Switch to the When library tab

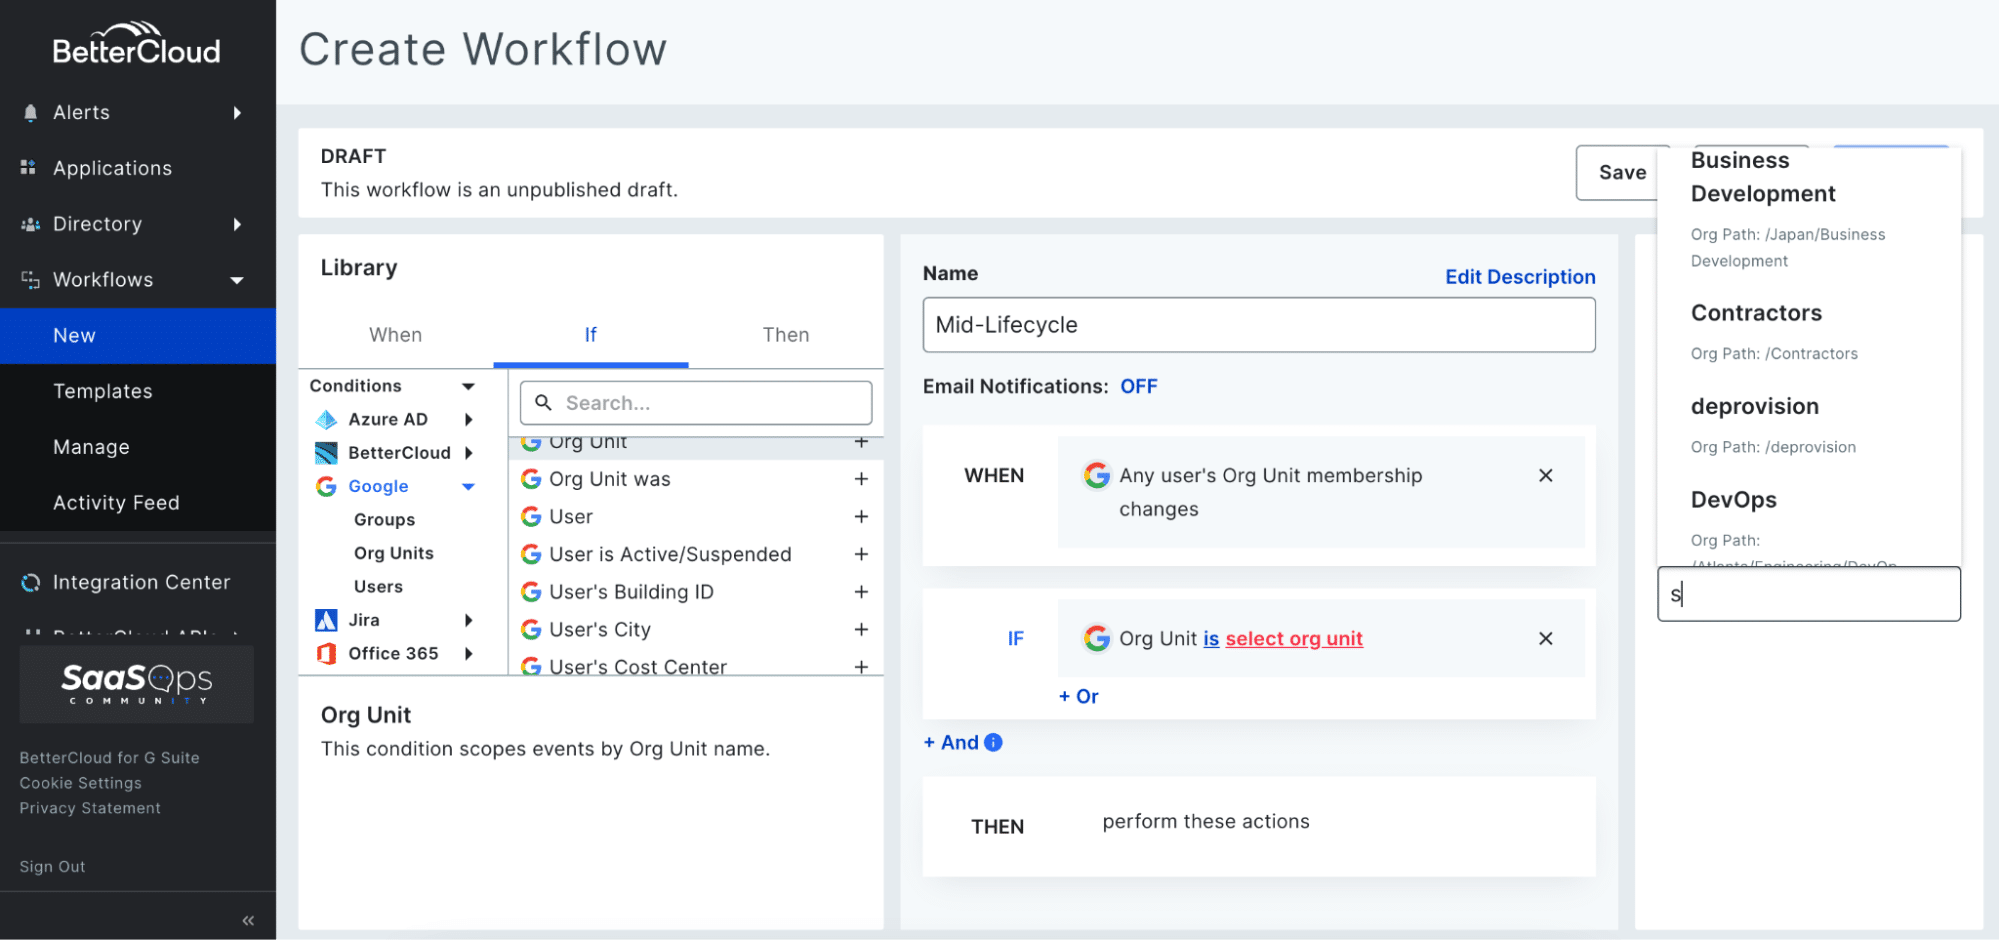point(396,335)
